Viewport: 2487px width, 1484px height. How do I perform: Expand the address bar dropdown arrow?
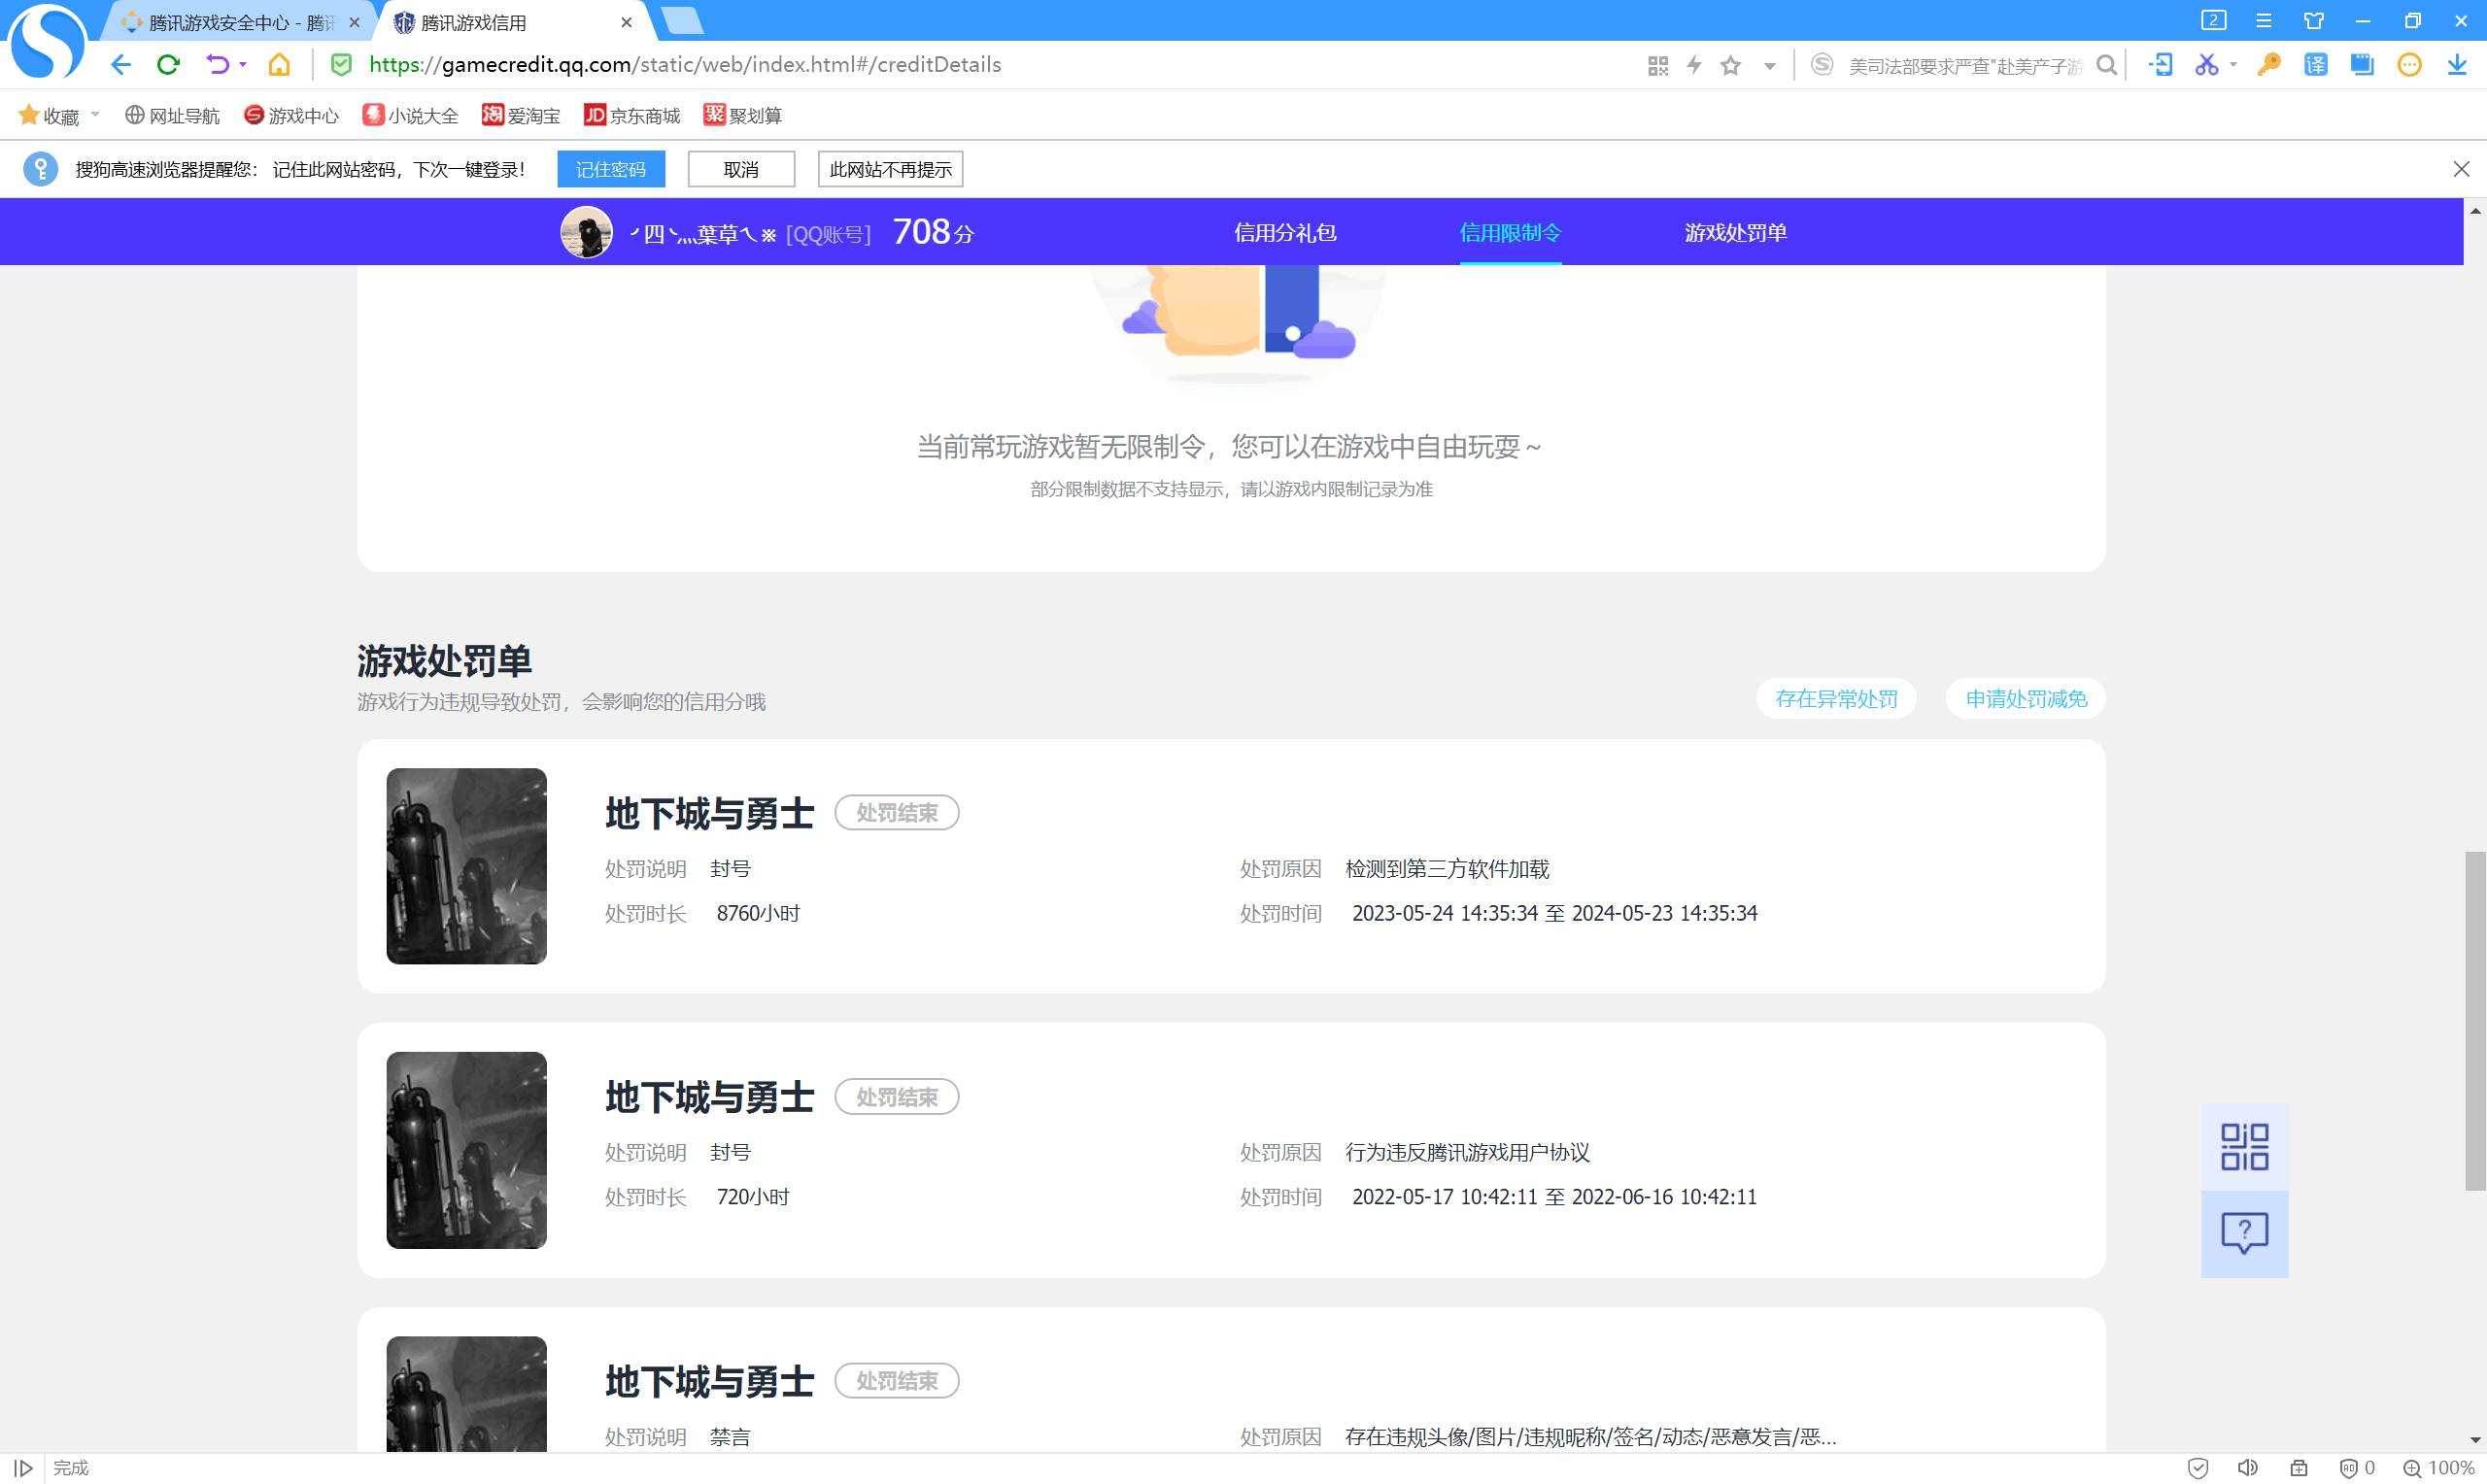1770,67
